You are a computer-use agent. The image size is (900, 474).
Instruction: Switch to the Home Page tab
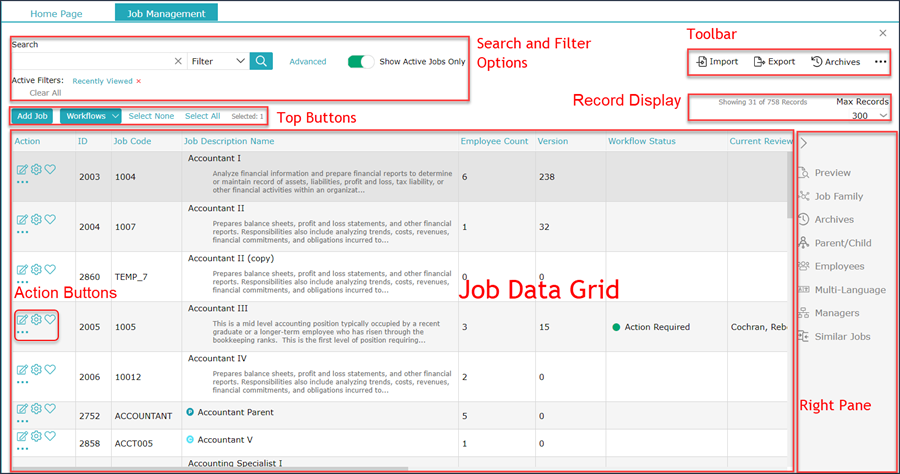point(56,13)
